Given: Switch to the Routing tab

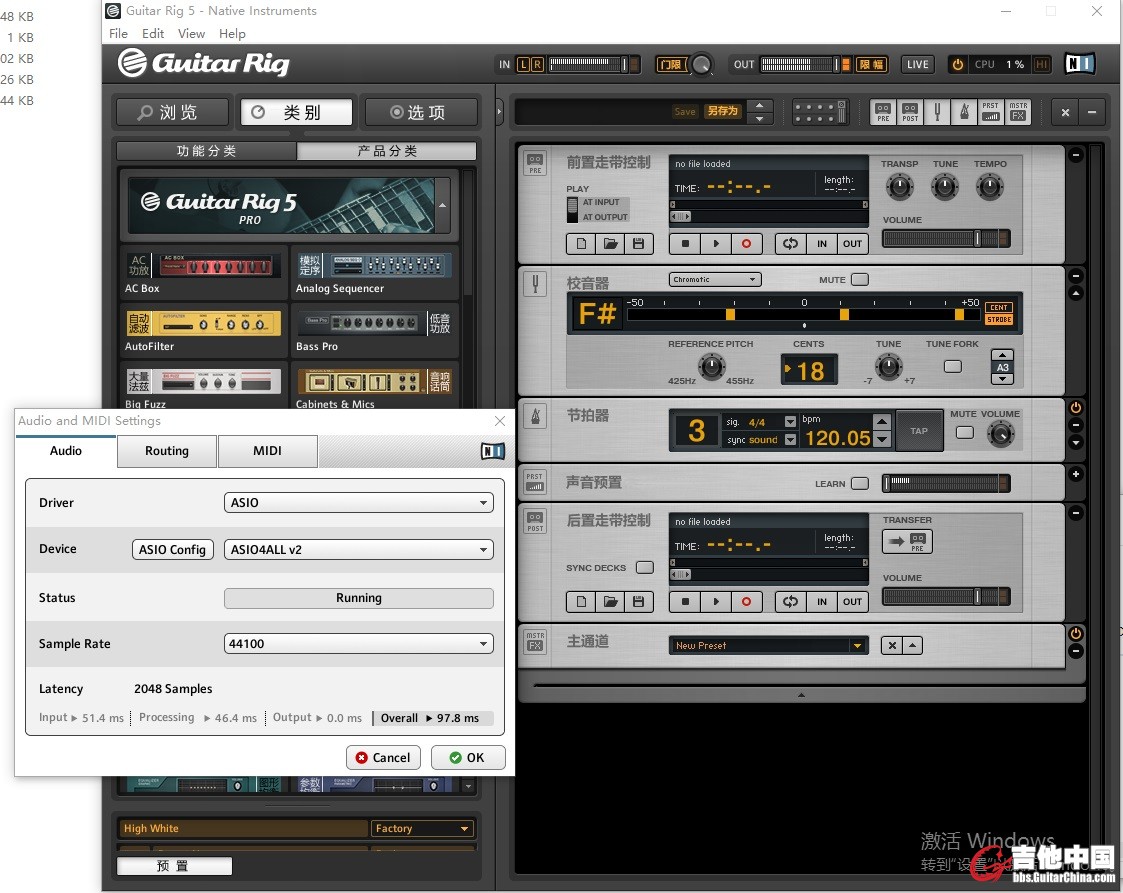Looking at the screenshot, I should pyautogui.click(x=167, y=451).
